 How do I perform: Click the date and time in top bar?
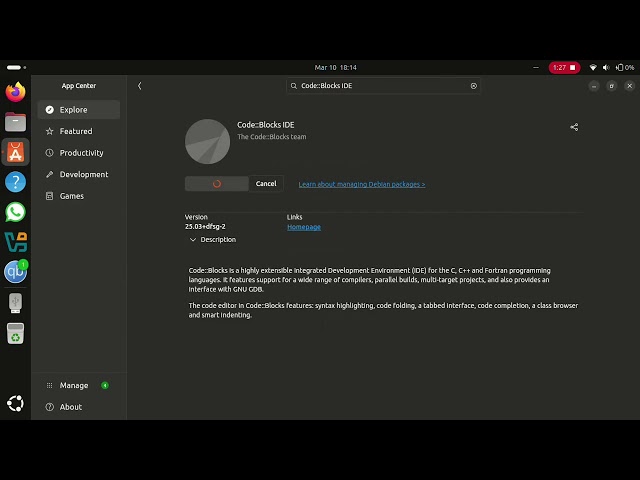(336, 67)
